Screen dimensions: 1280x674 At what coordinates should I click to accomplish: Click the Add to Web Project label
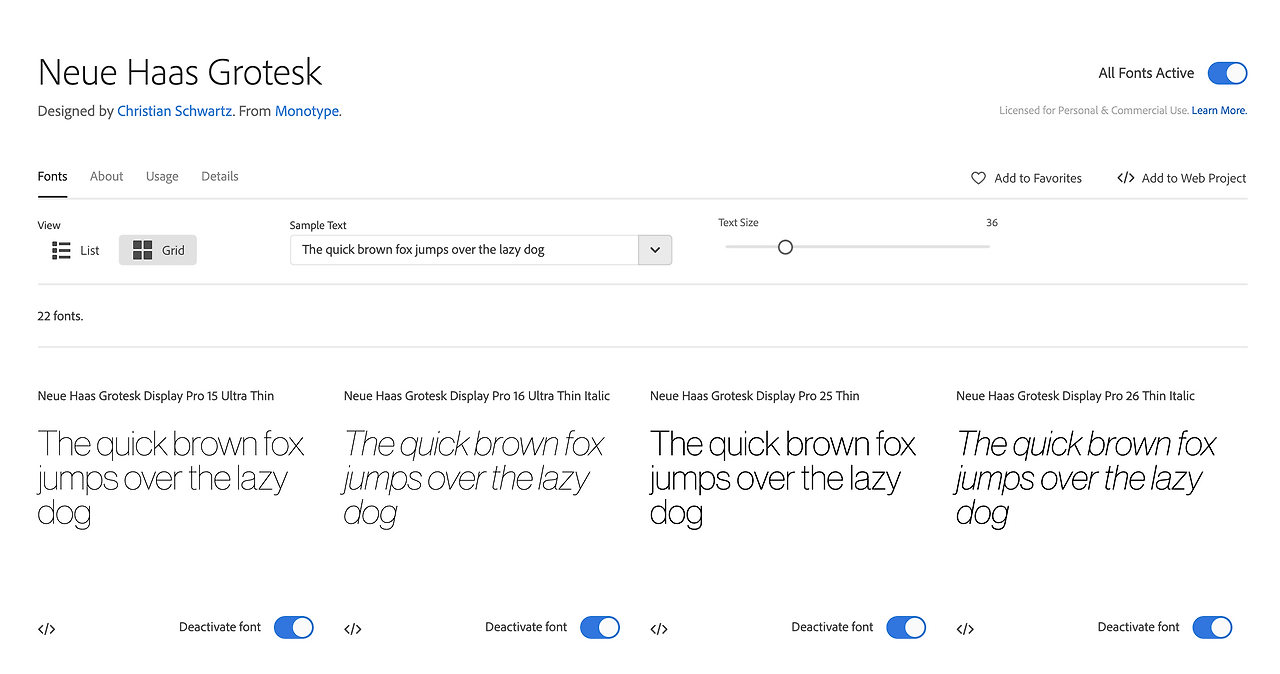[x=1194, y=178]
